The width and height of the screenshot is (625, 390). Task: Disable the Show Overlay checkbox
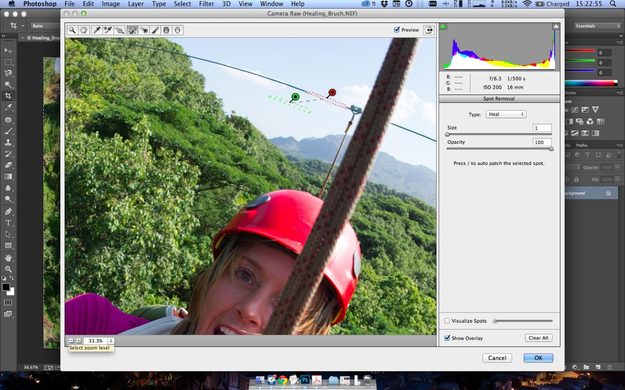point(447,338)
